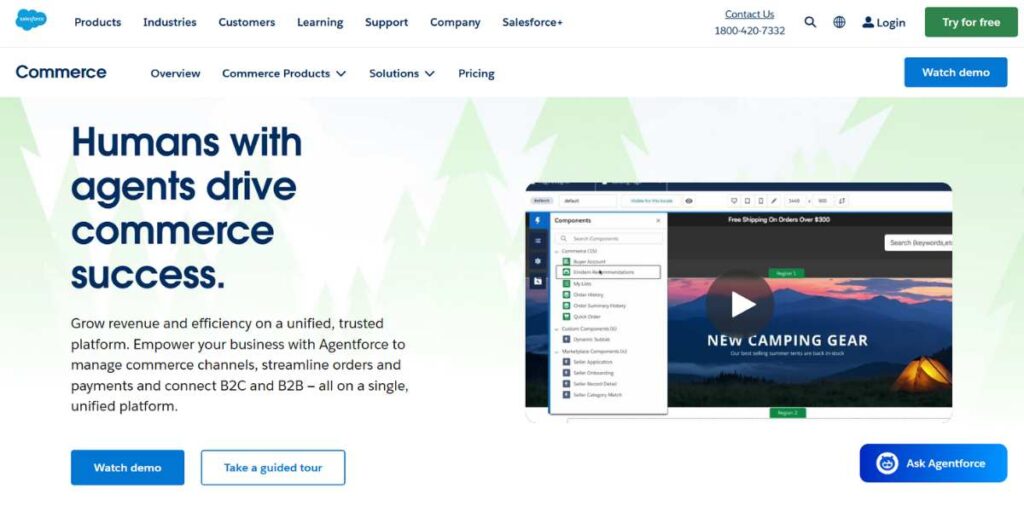Screen dimensions: 1024x512
Task: Start the Take a guided tour button
Action: (273, 468)
